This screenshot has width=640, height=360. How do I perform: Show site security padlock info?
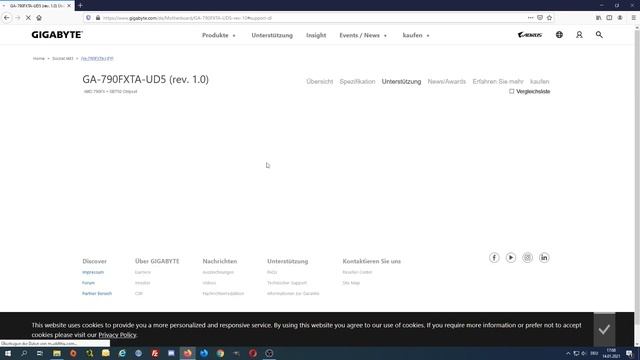click(x=98, y=18)
